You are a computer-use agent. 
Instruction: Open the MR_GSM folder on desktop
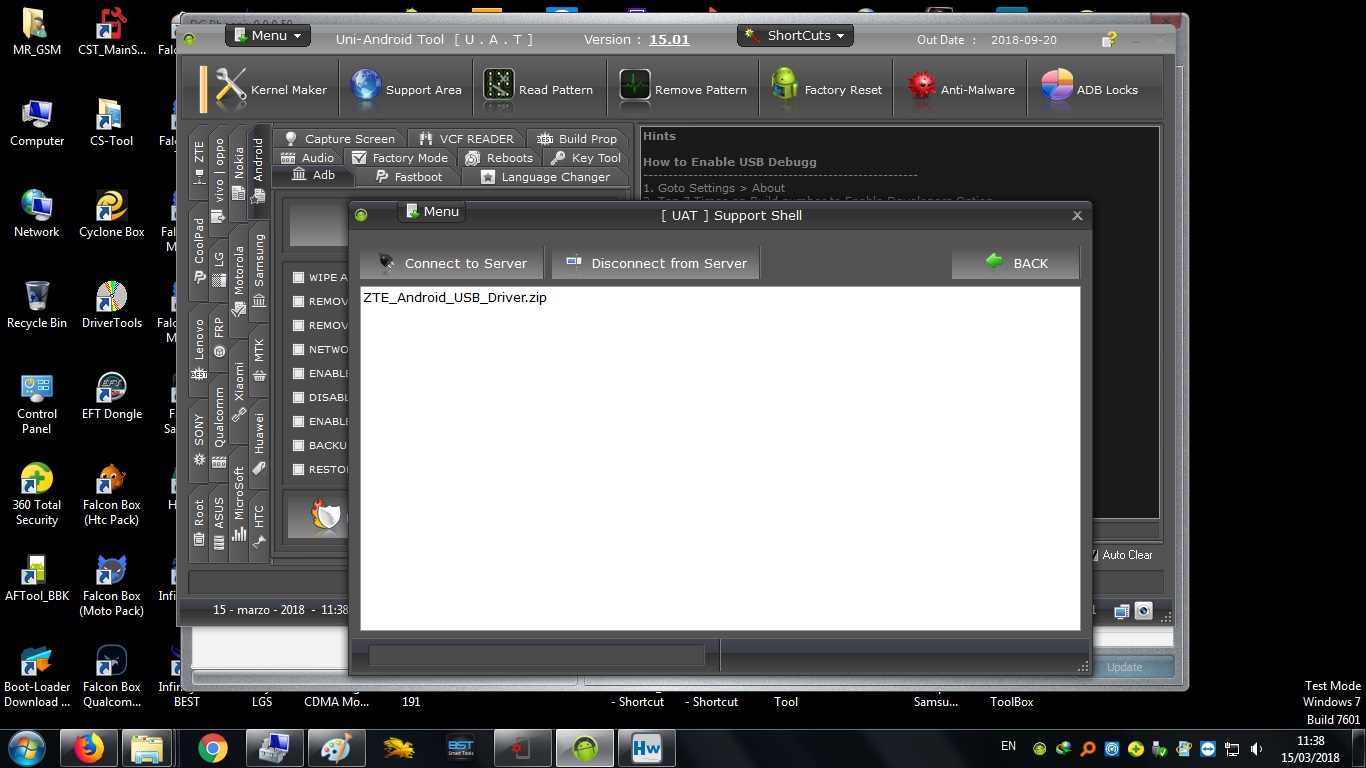[x=37, y=31]
